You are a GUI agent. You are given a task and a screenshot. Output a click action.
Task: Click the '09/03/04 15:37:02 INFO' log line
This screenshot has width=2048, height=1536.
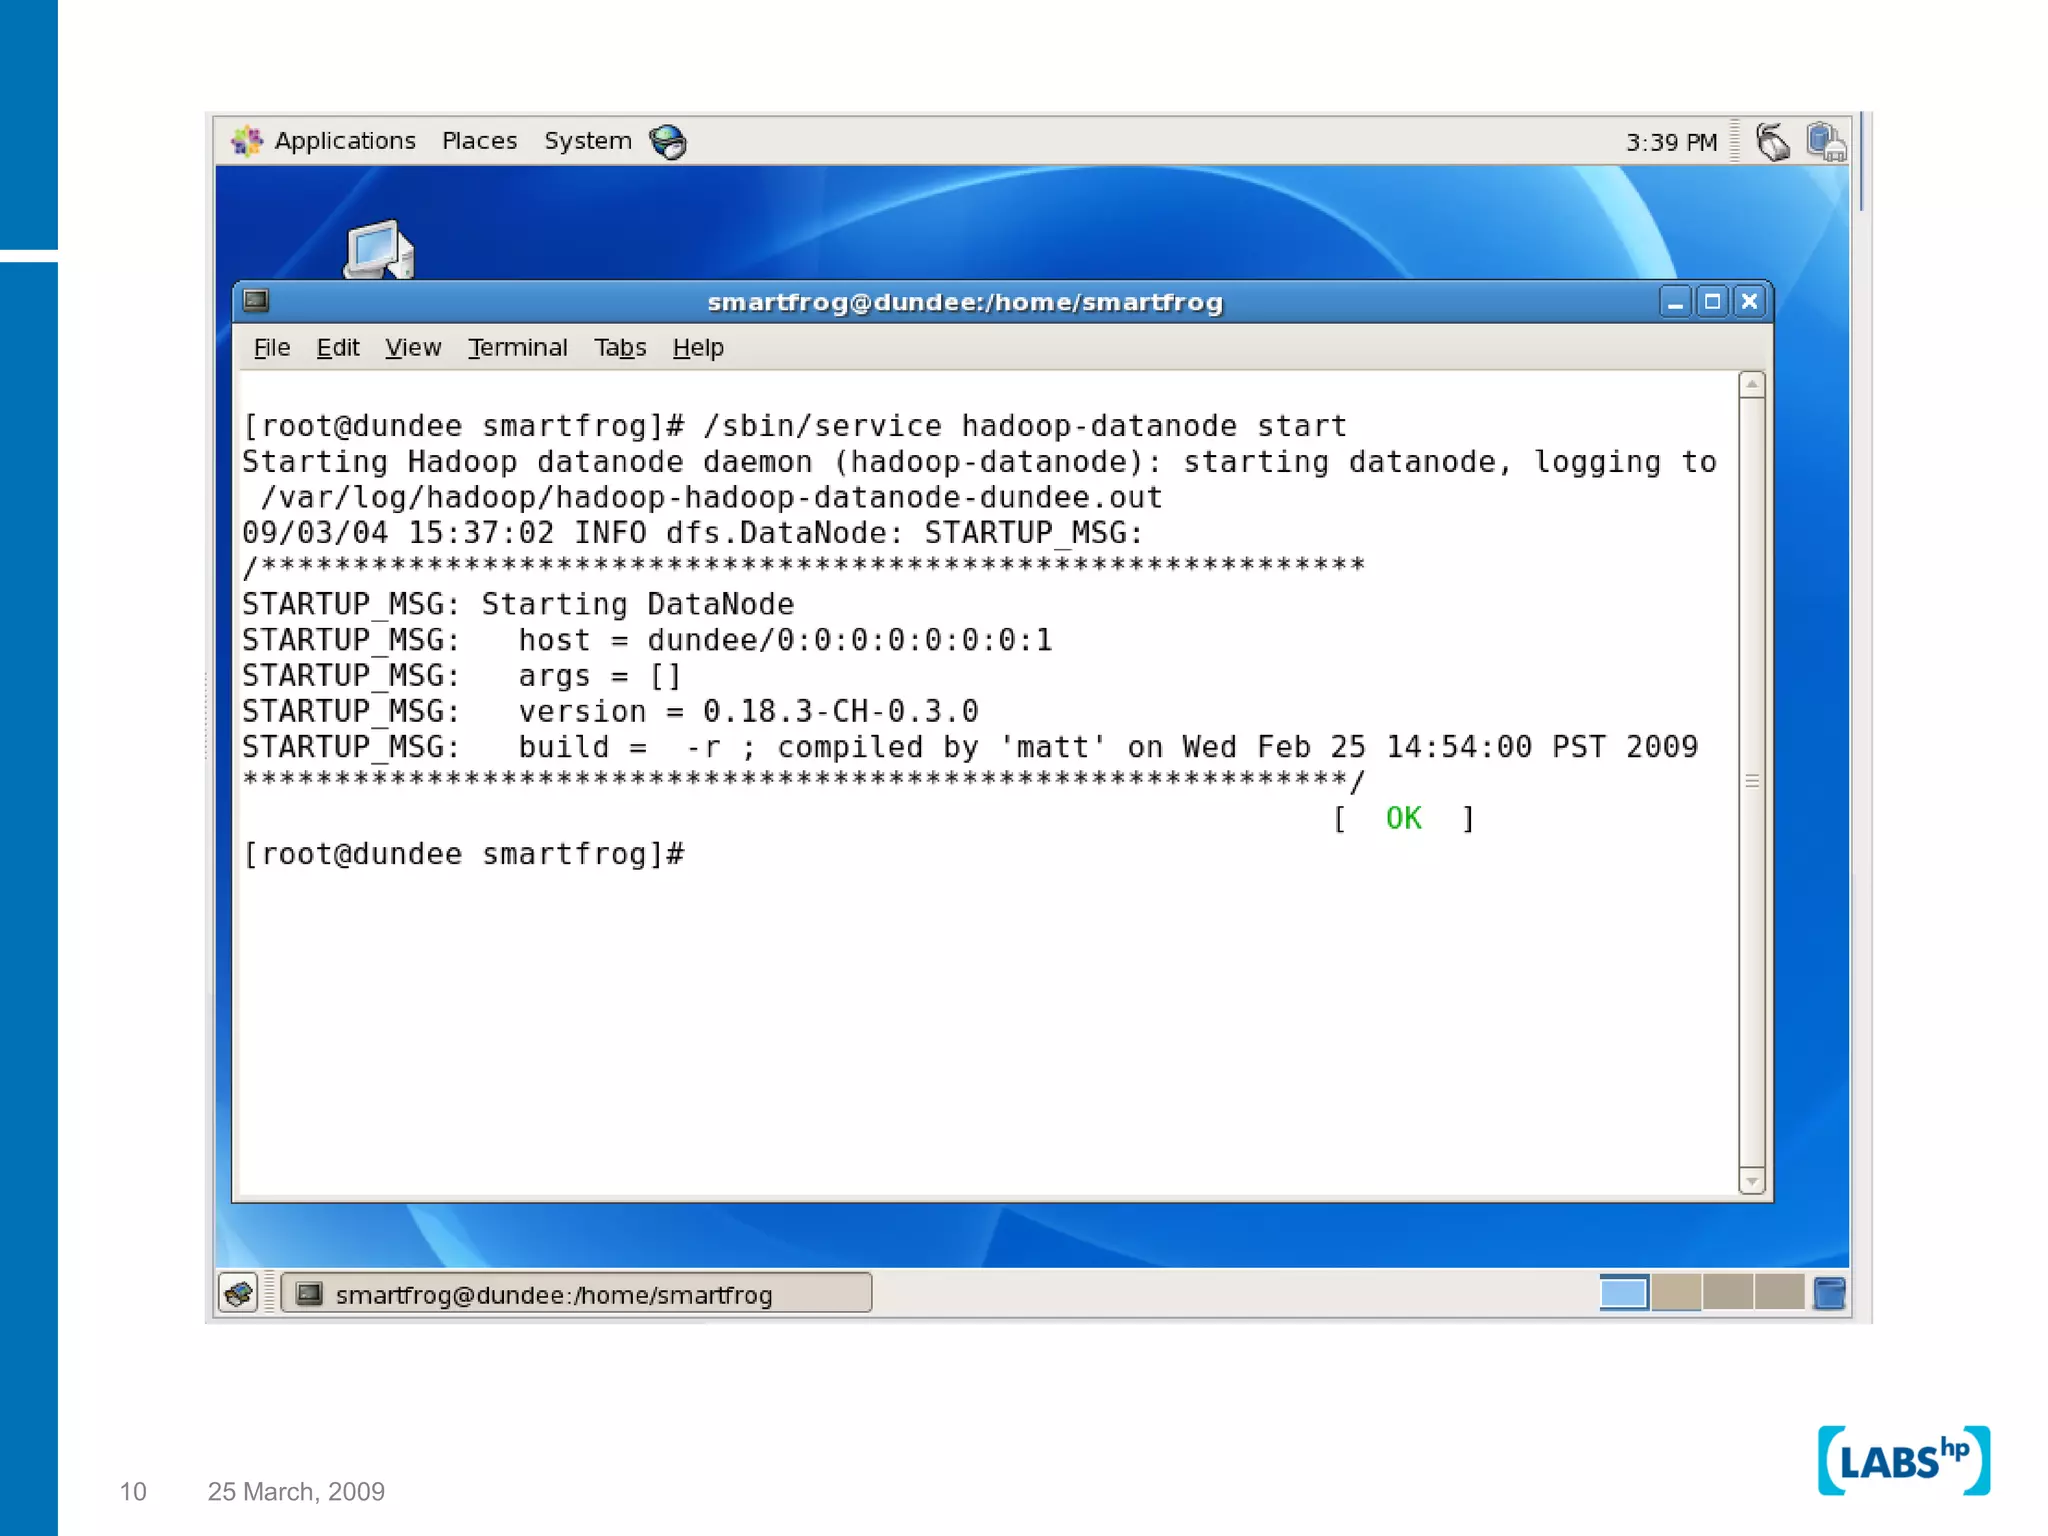(692, 533)
